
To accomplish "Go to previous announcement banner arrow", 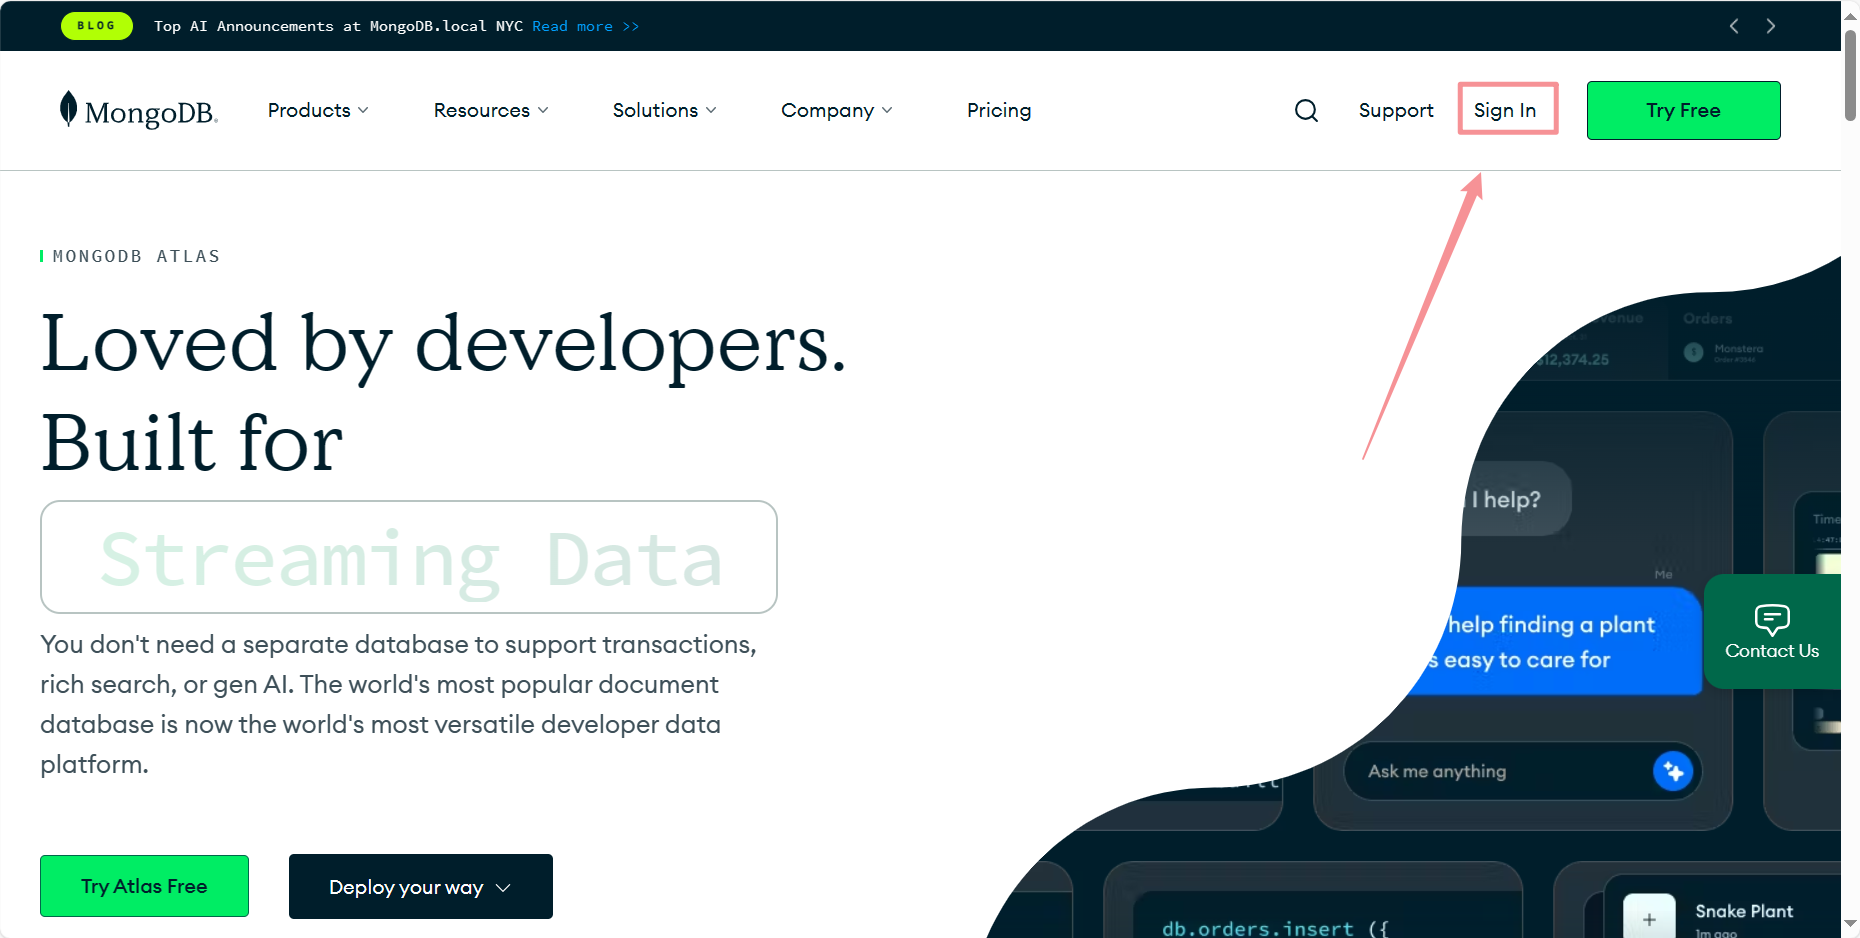I will coord(1734,26).
